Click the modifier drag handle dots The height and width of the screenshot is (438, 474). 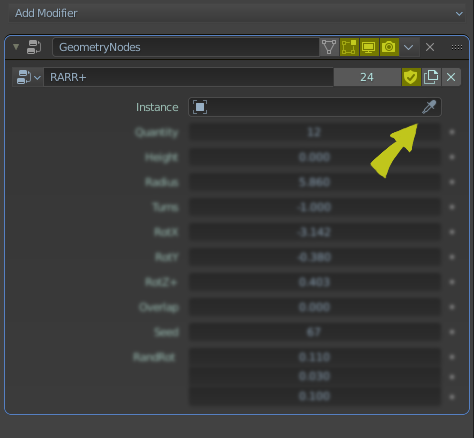[457, 47]
